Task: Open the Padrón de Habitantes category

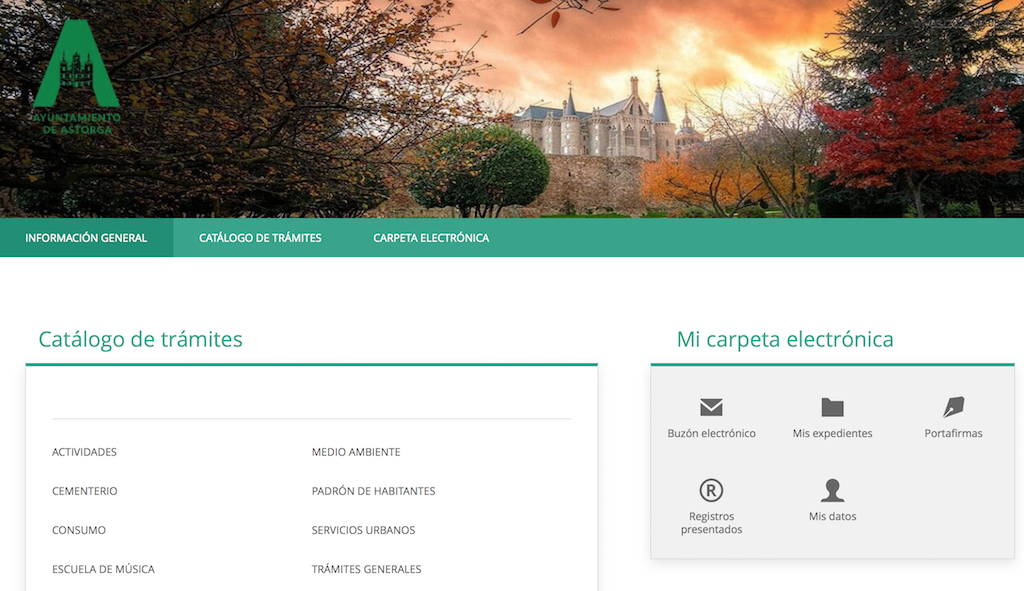Action: pos(374,491)
